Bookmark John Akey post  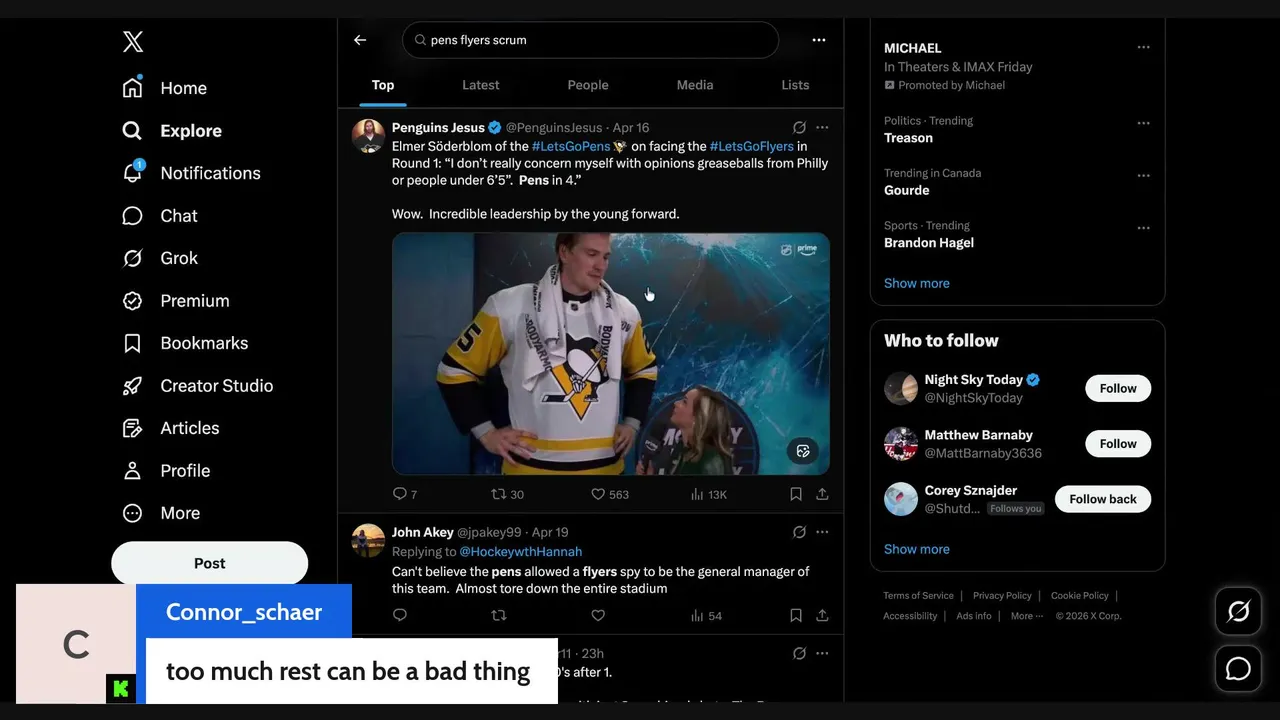point(796,616)
